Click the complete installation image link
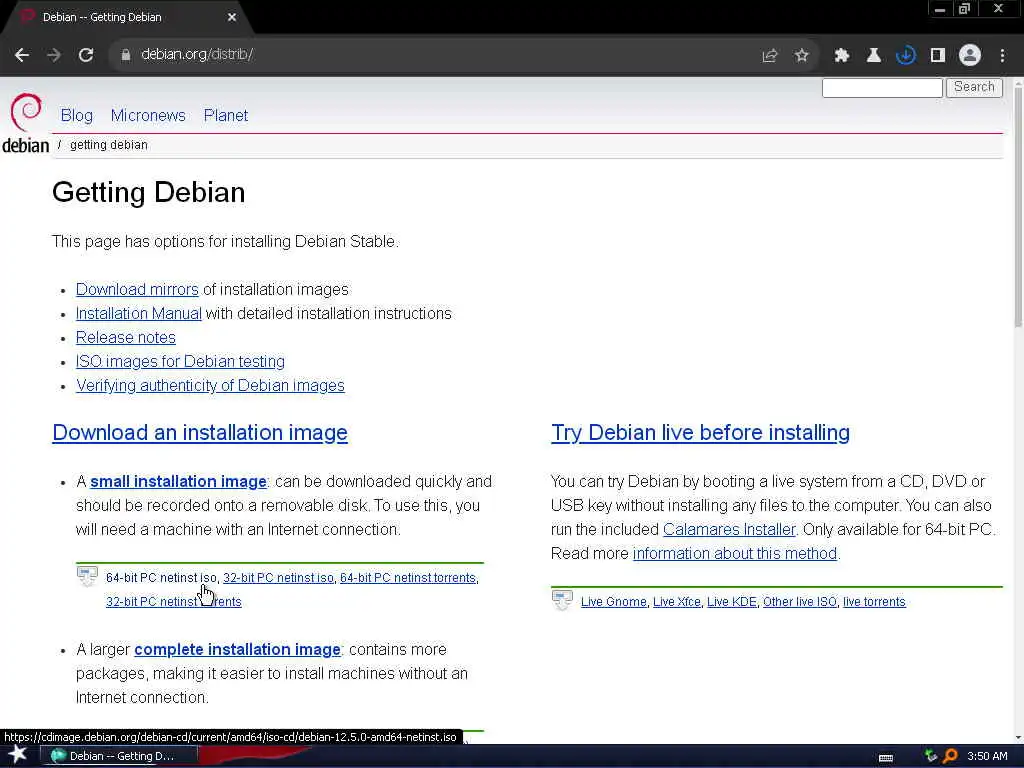1024x768 pixels. pos(237,650)
